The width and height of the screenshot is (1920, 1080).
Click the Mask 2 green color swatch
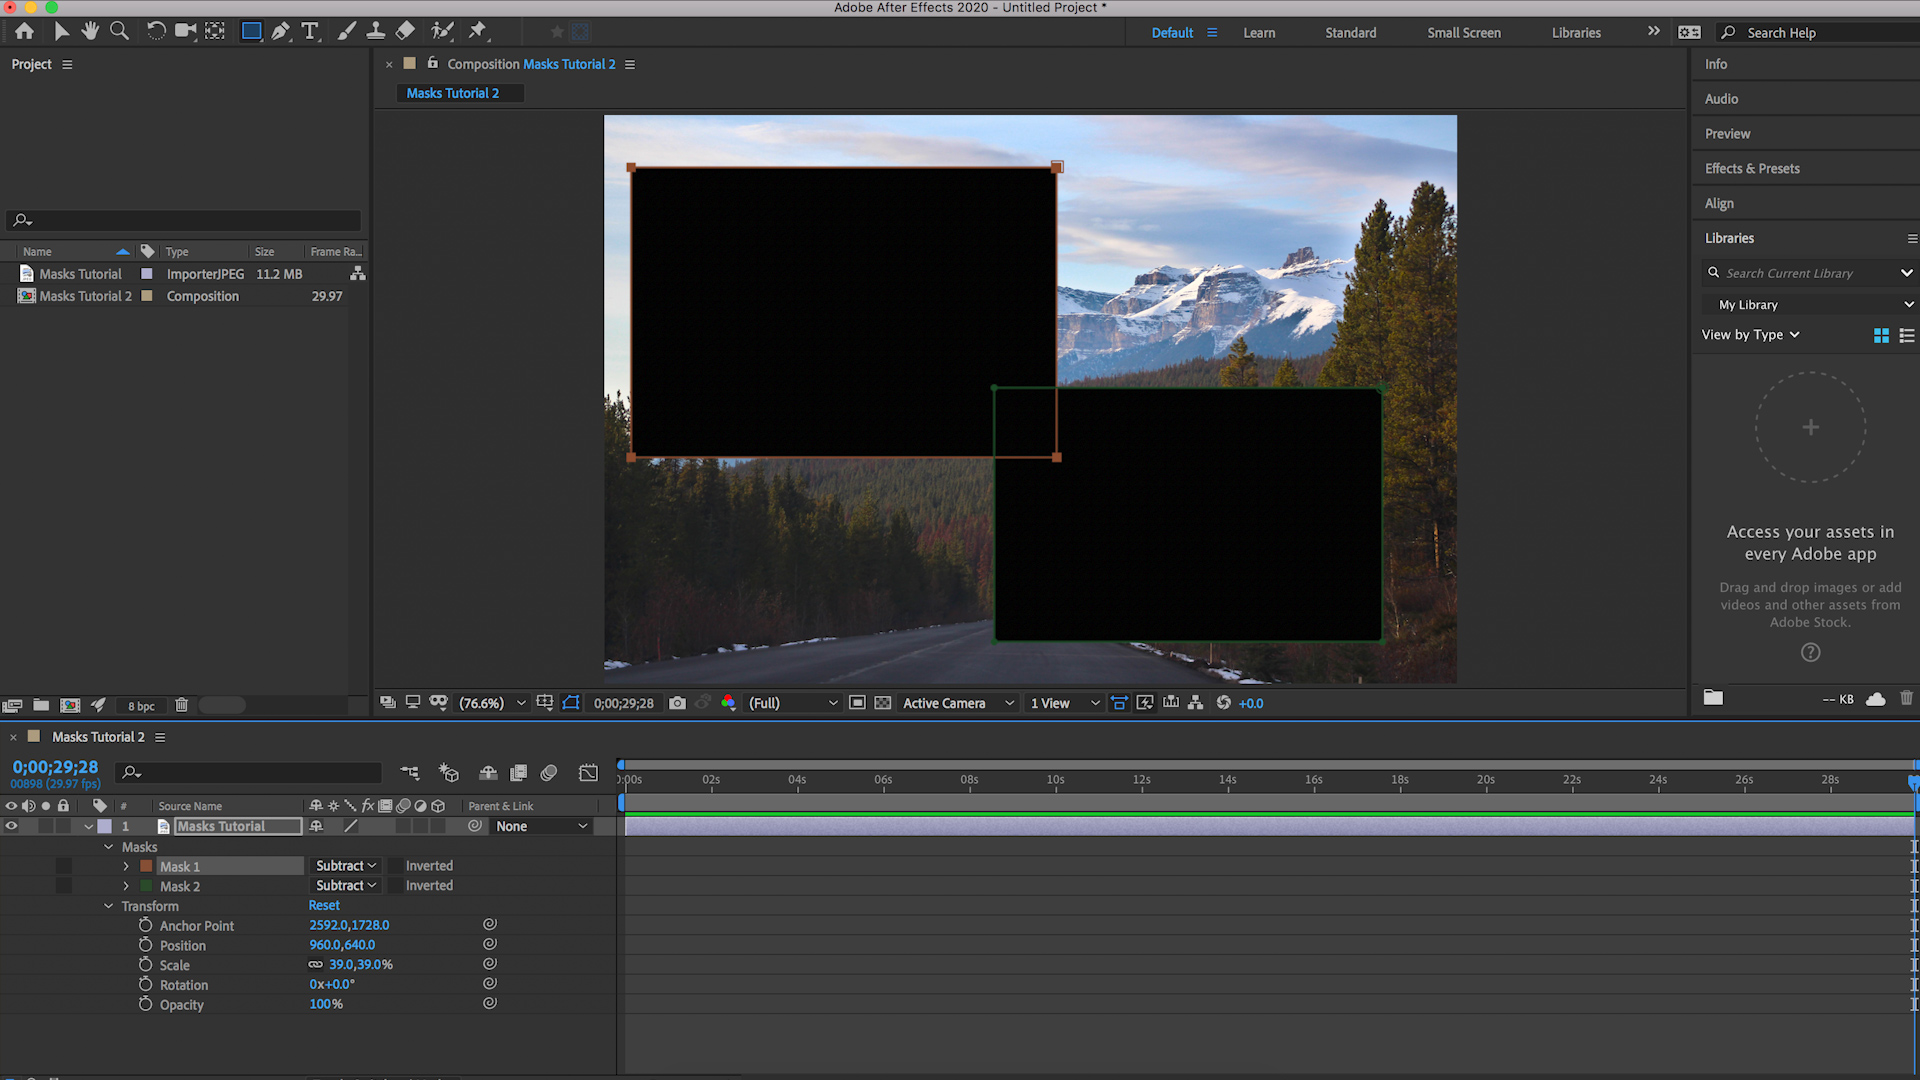(145, 885)
